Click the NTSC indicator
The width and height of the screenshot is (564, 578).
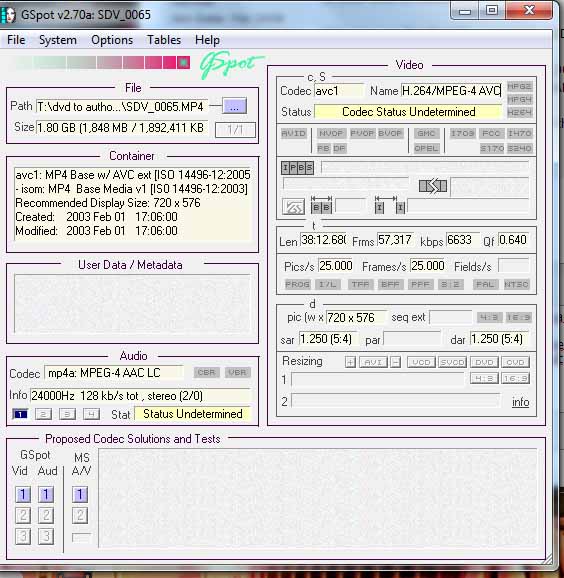(x=516, y=284)
